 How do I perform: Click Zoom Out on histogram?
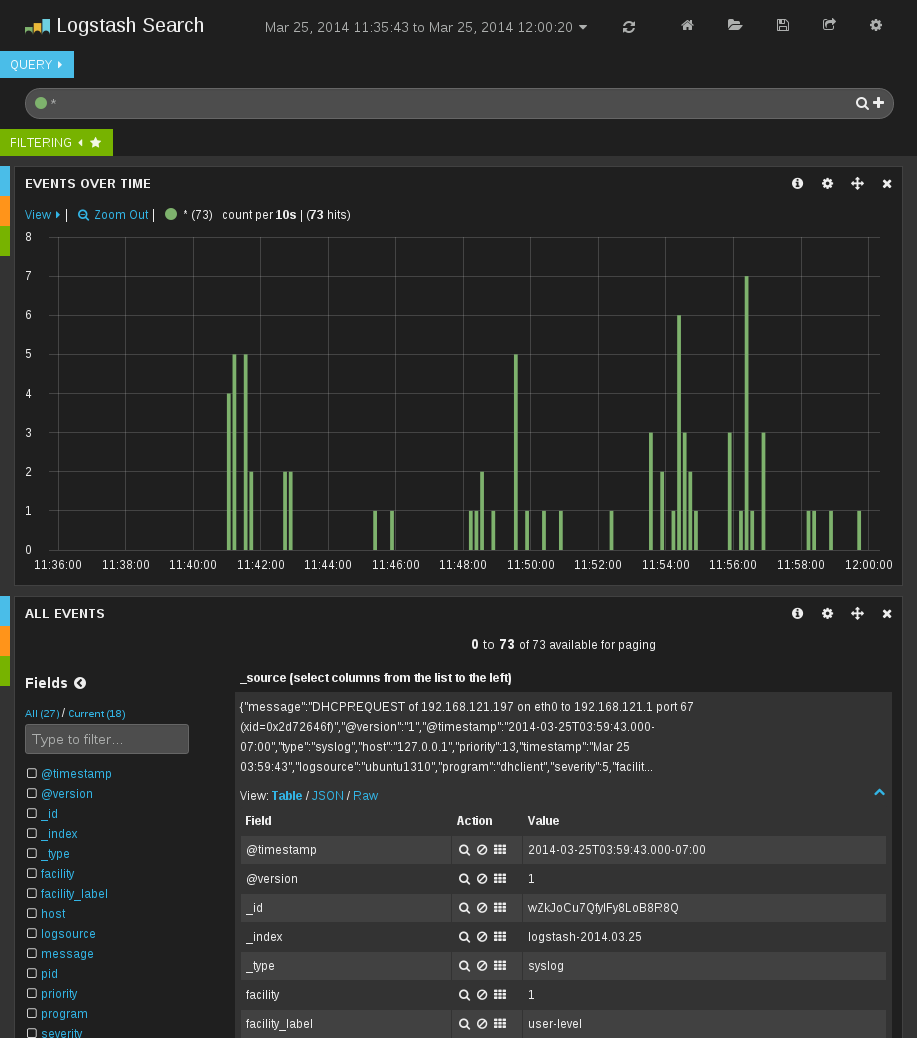tap(113, 214)
